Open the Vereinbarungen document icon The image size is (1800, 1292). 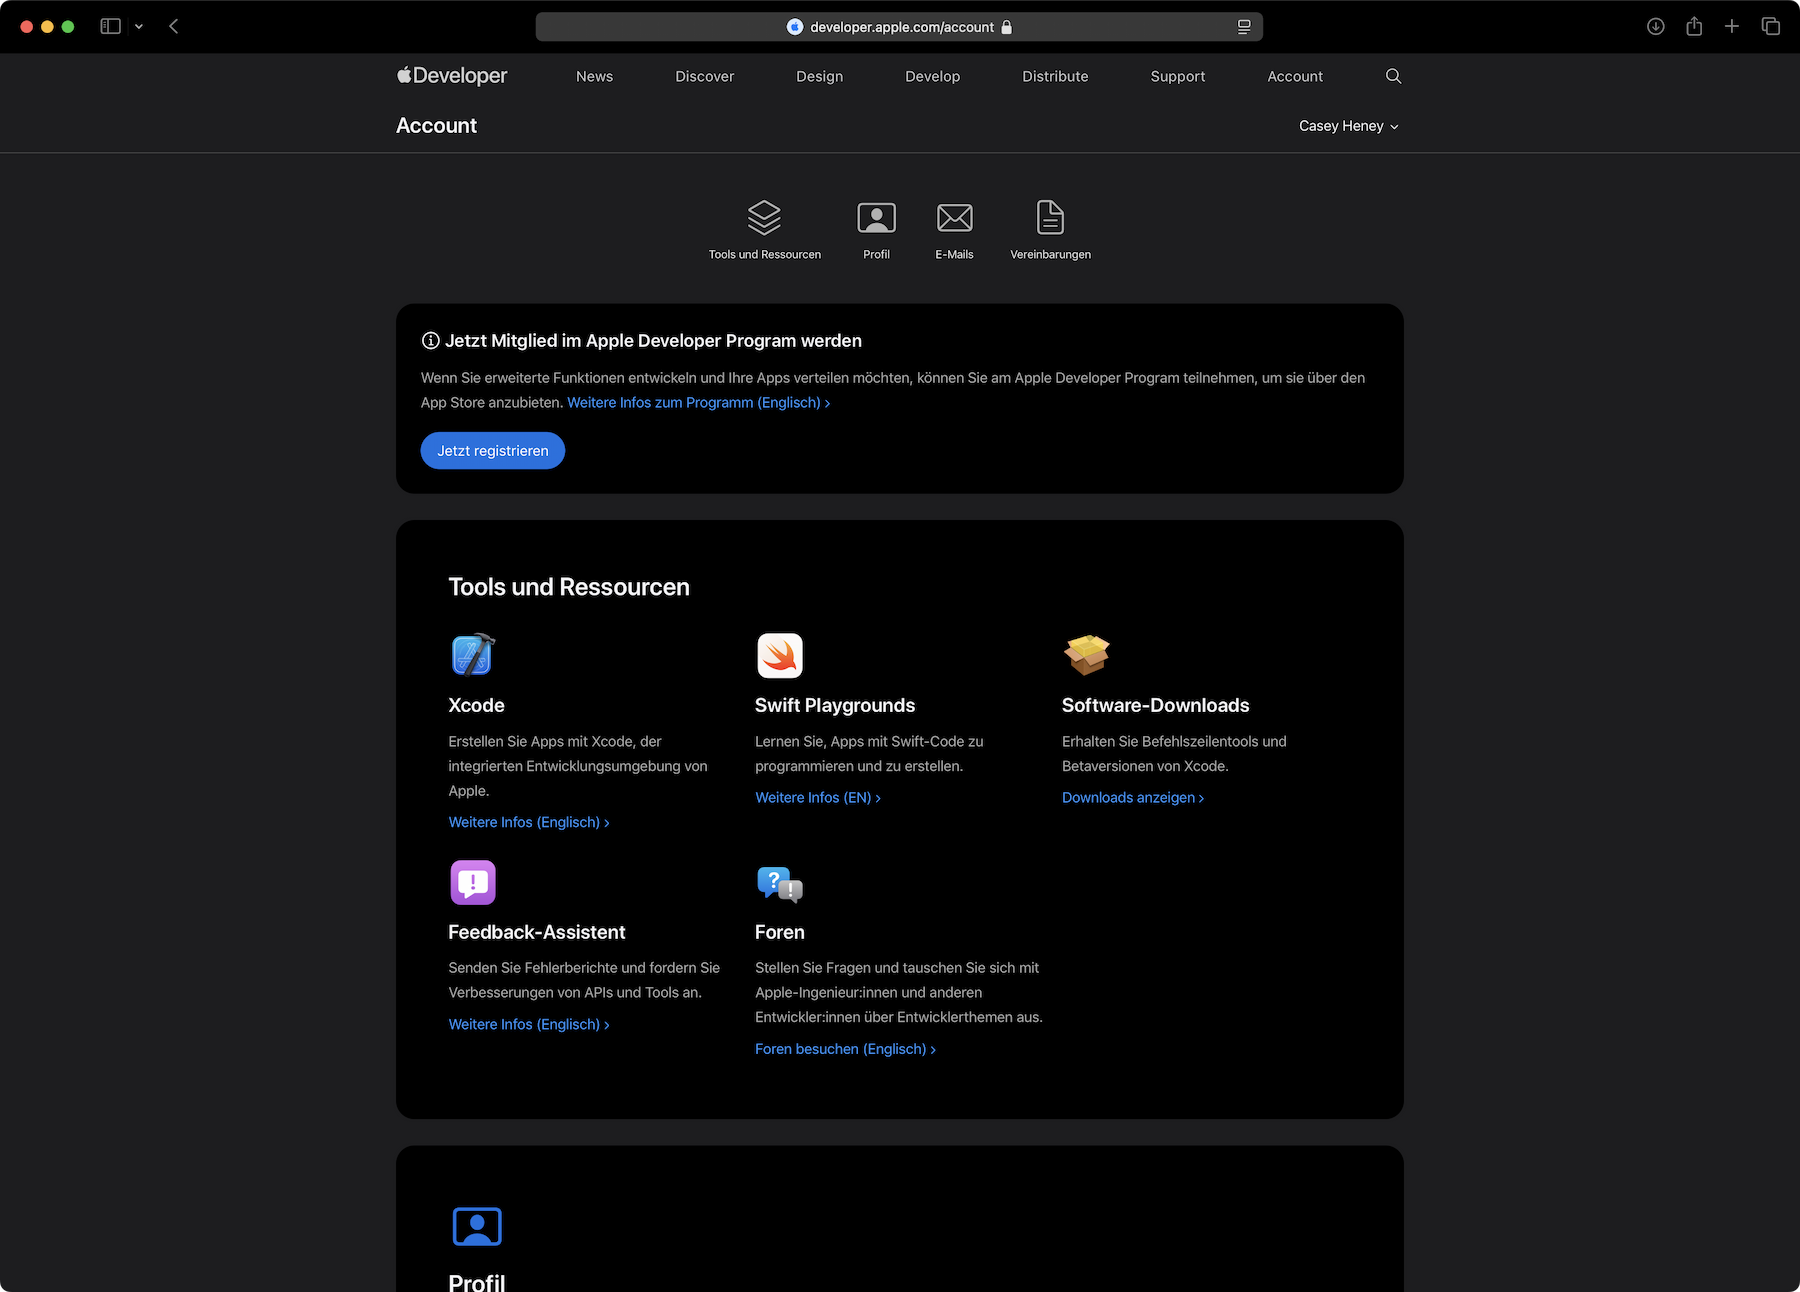coord(1050,217)
